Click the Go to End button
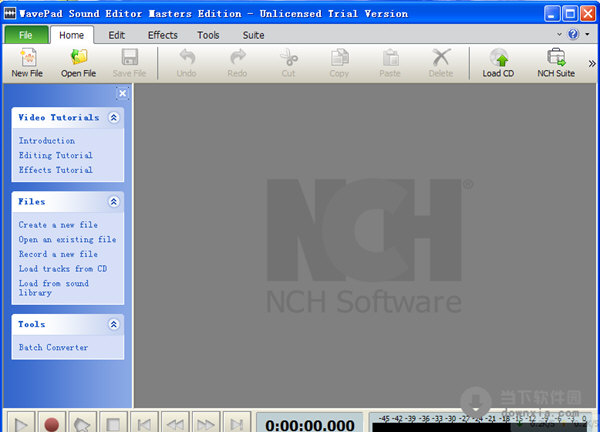Screen dimensions: 600x432 coord(237,422)
